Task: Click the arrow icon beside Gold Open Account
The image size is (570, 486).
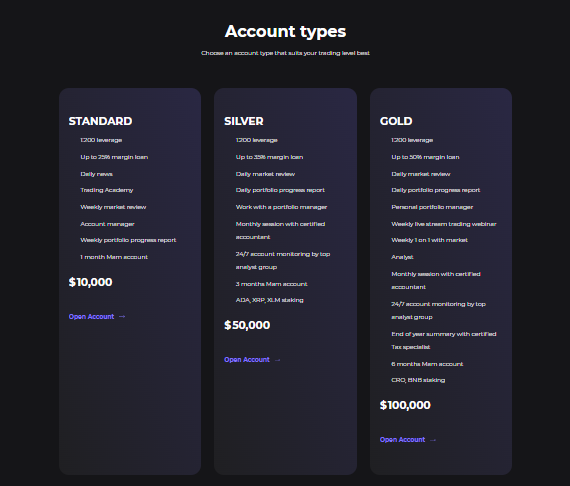Action: (x=433, y=440)
